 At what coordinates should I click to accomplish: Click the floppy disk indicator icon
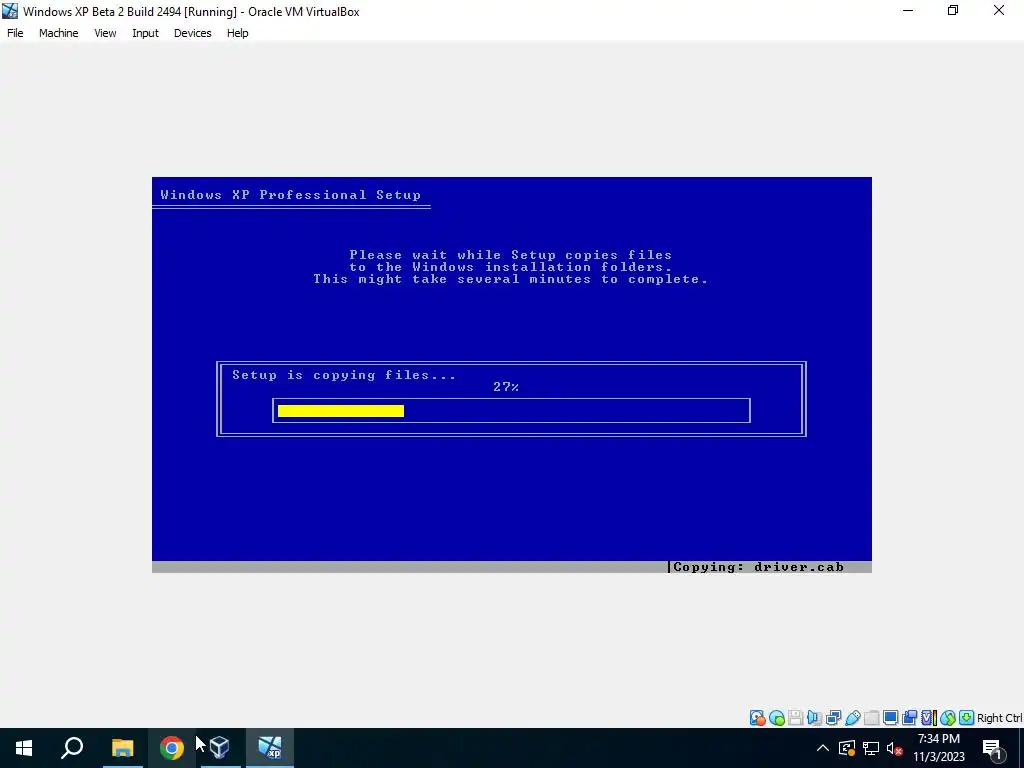(795, 718)
